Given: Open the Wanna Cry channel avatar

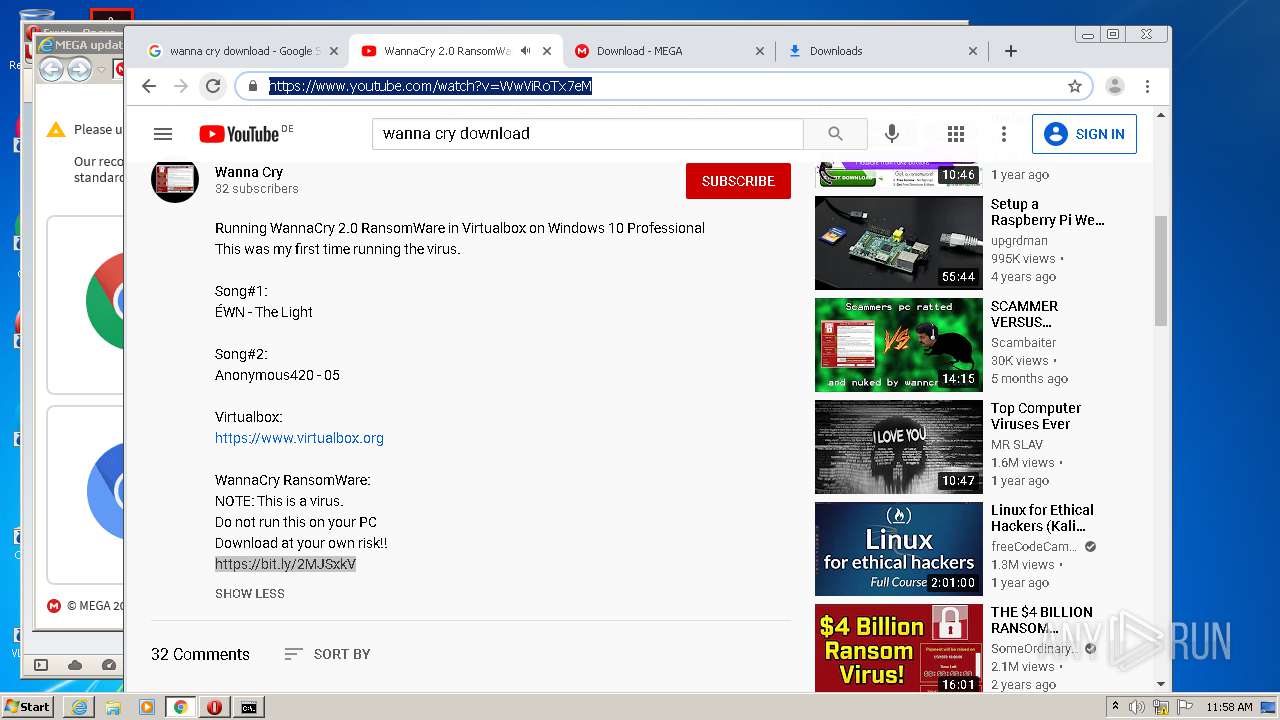Looking at the screenshot, I should (175, 180).
